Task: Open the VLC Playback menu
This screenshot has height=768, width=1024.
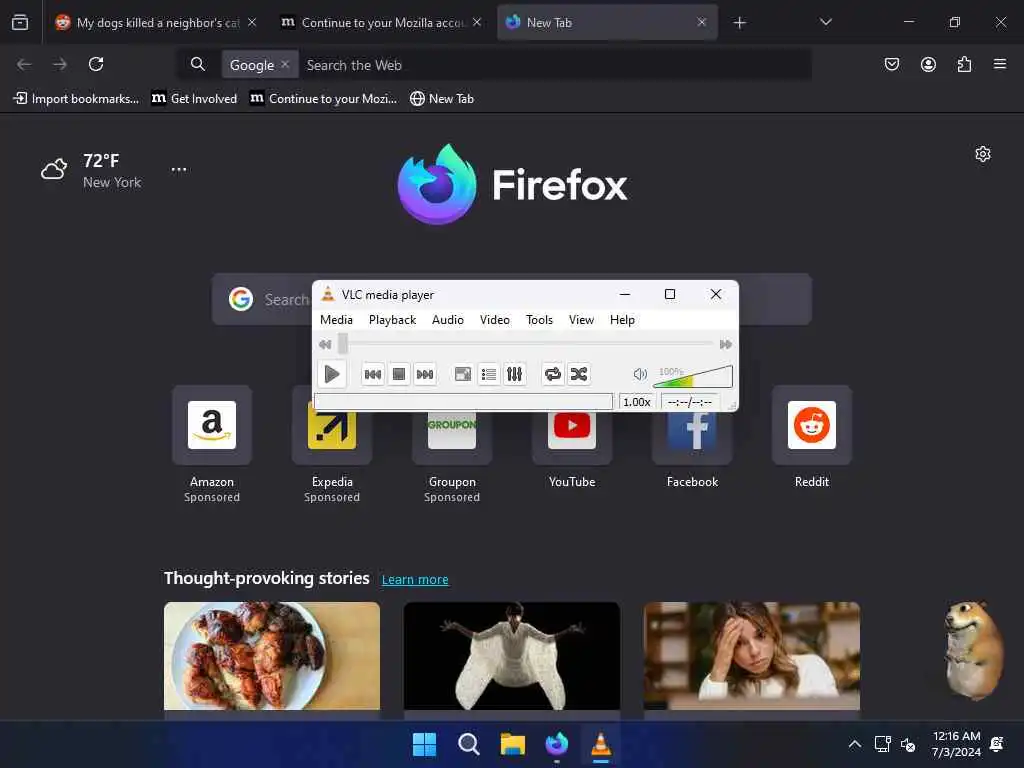Action: point(392,319)
